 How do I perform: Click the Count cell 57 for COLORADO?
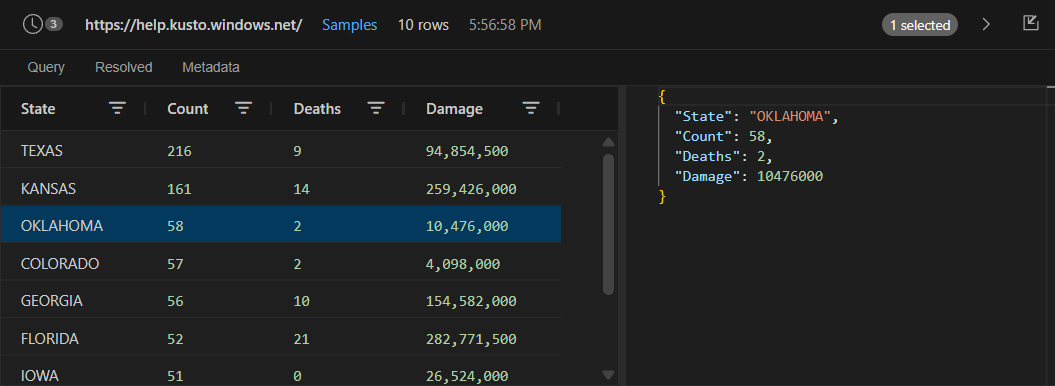(x=175, y=264)
